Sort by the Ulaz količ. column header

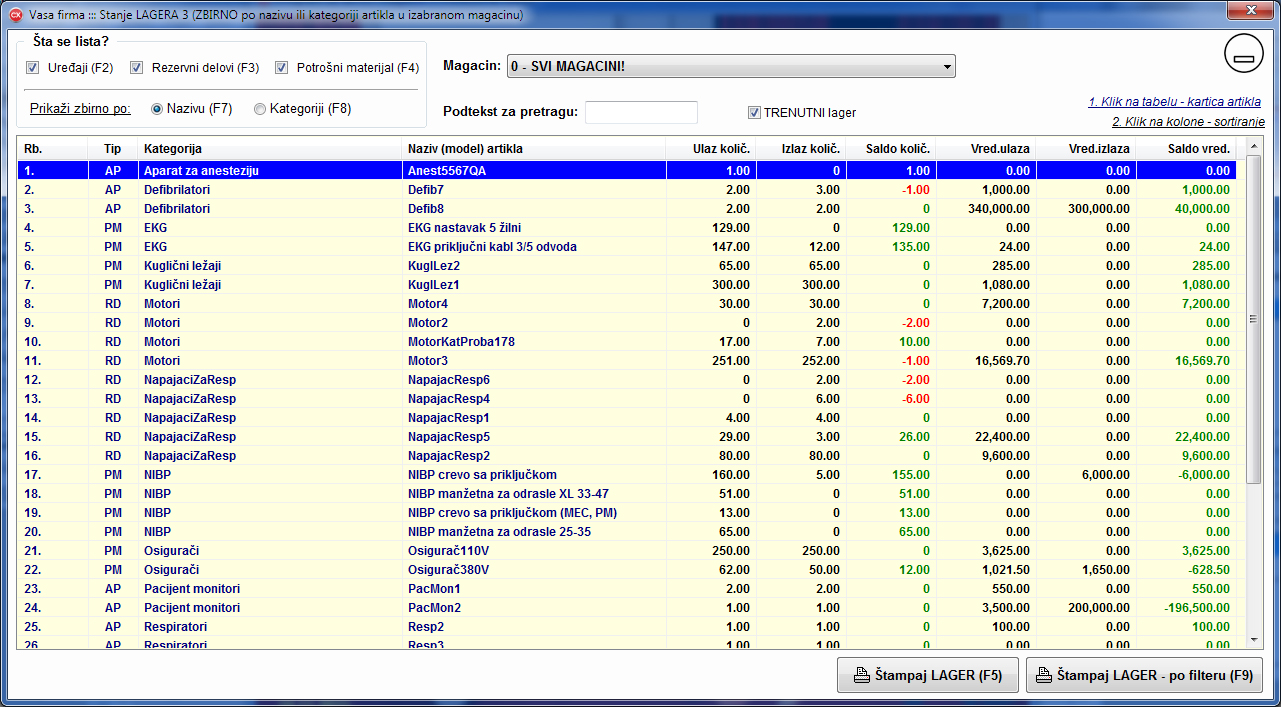pyautogui.click(x=711, y=149)
